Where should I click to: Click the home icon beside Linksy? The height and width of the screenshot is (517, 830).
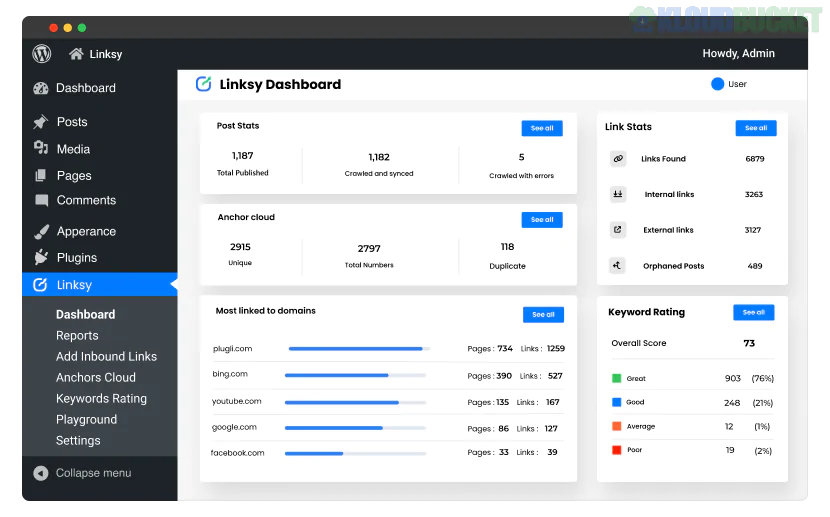76,53
